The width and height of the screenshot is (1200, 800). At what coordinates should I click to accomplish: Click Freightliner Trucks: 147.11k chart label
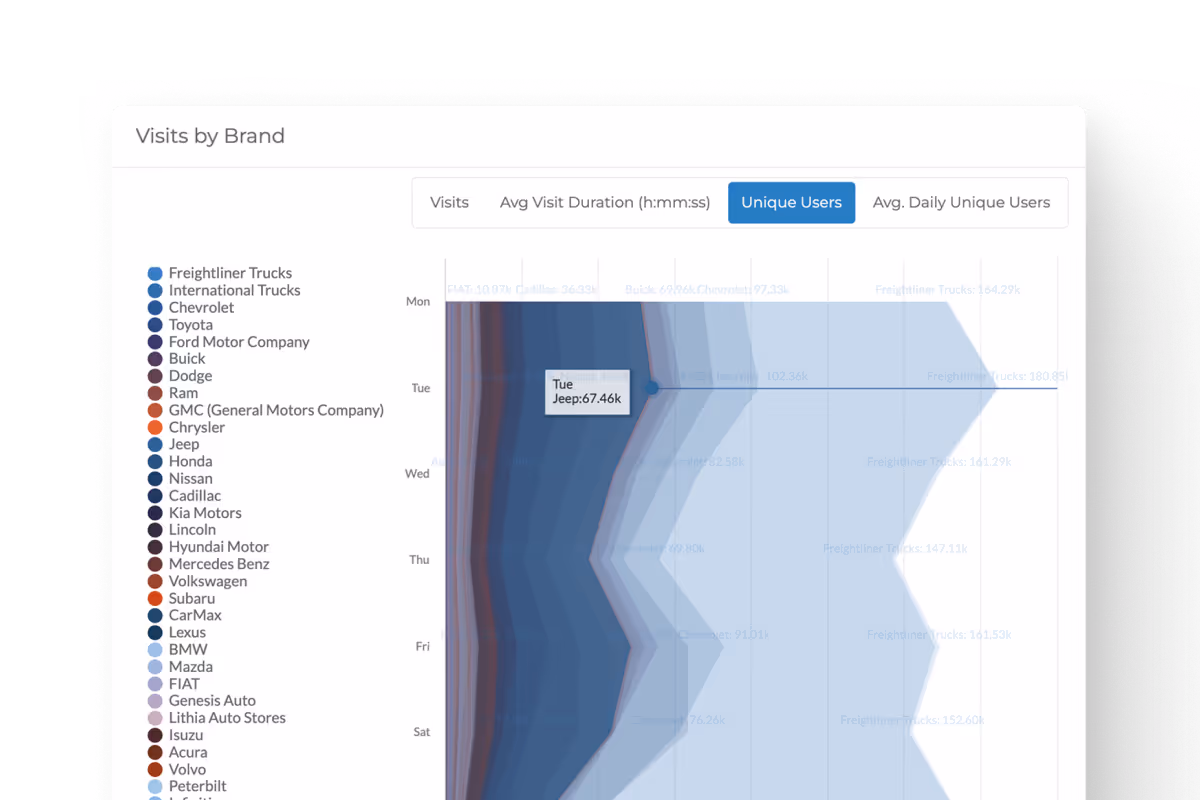pos(895,549)
